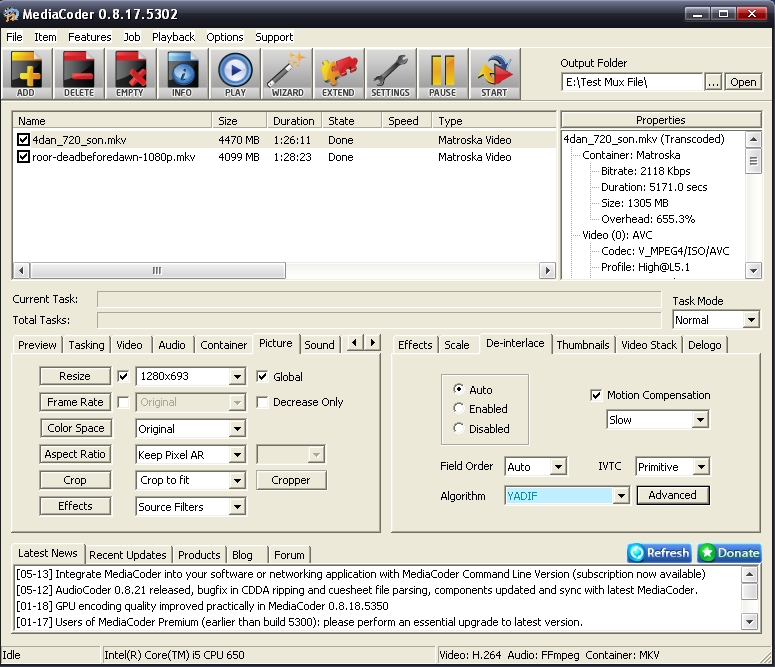Uncheck the 4dan_720_son.mkv file checkbox

pos(24,140)
